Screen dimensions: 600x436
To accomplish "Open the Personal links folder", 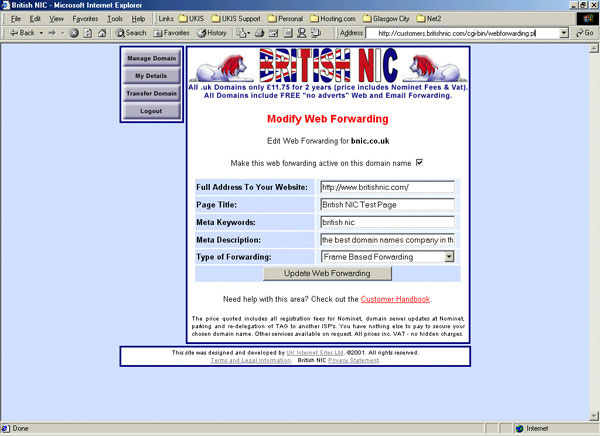I will click(285, 18).
